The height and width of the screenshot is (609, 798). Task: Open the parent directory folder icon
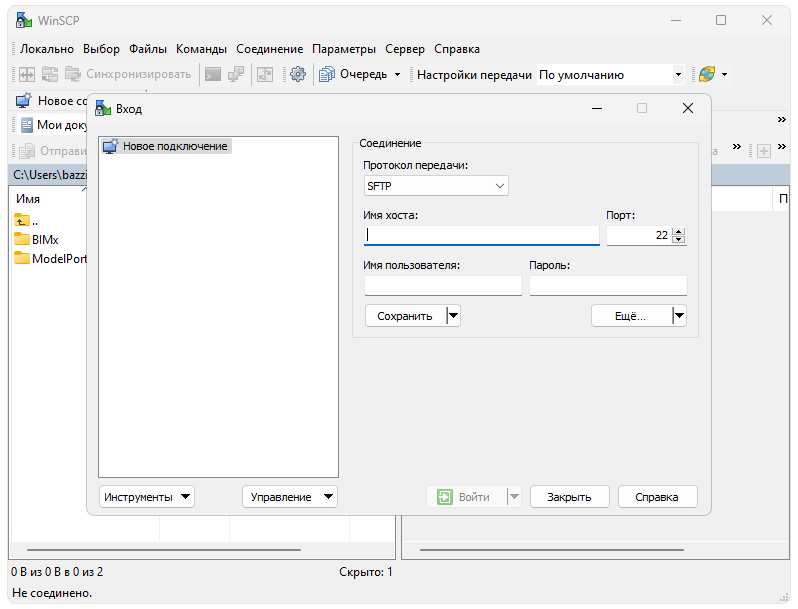click(x=22, y=220)
